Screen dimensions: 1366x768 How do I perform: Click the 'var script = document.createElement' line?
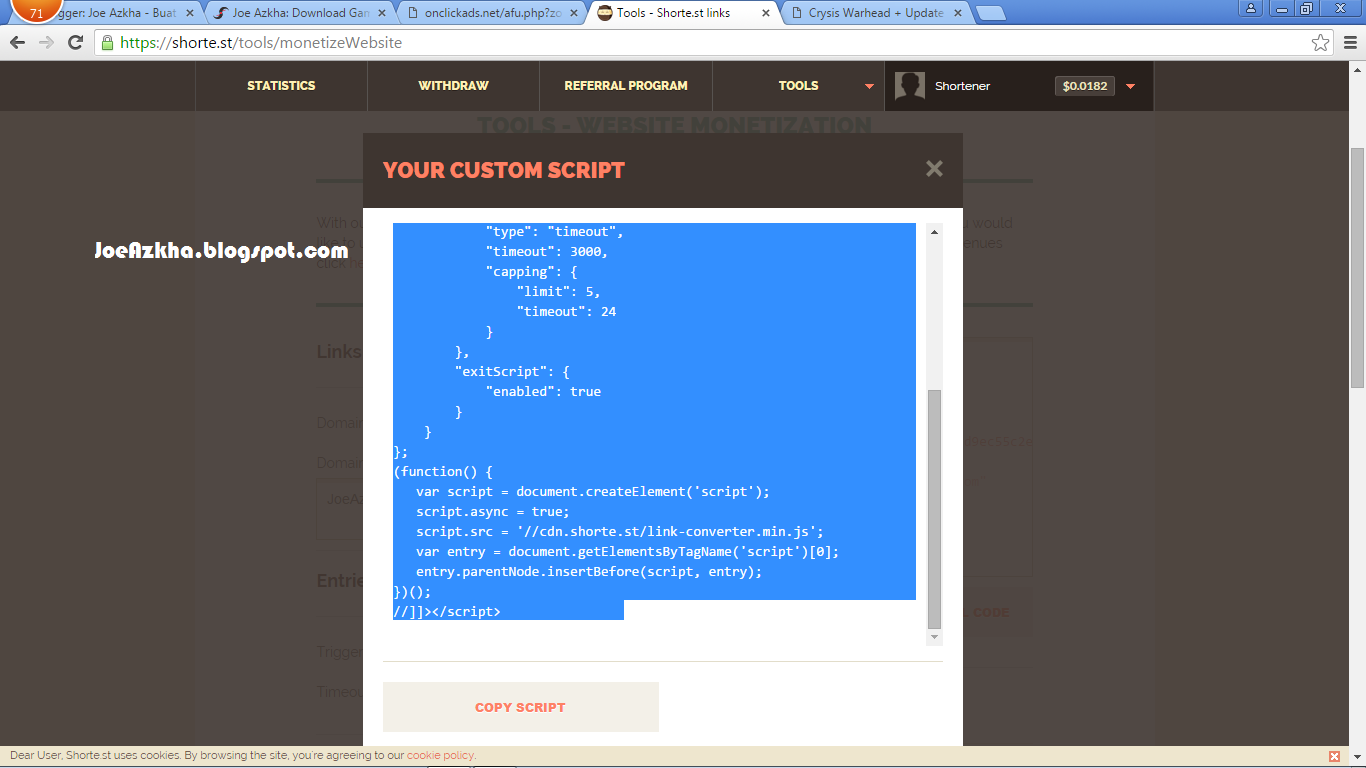(593, 492)
